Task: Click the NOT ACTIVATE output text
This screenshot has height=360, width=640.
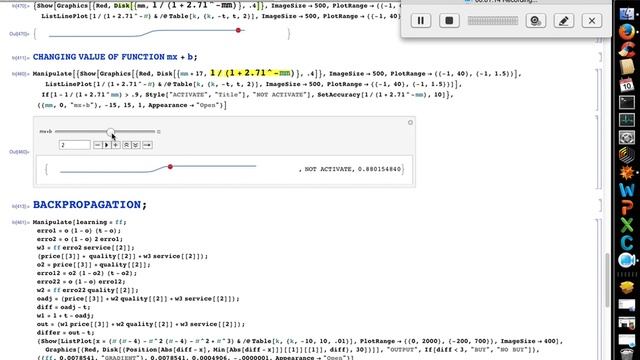Action: pyautogui.click(x=328, y=169)
